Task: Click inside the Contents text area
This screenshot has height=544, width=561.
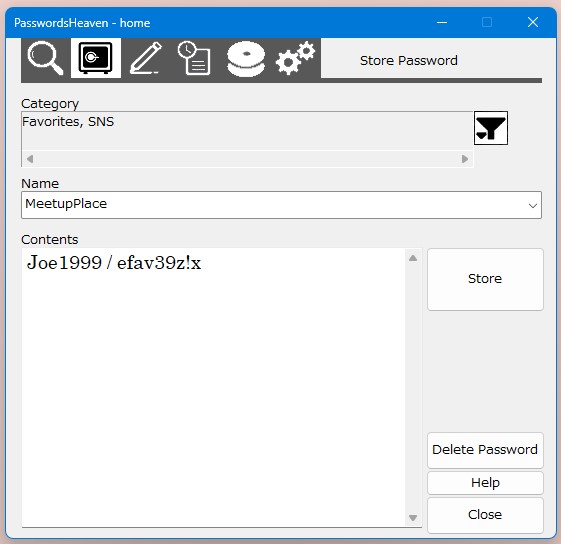Action: (x=213, y=387)
